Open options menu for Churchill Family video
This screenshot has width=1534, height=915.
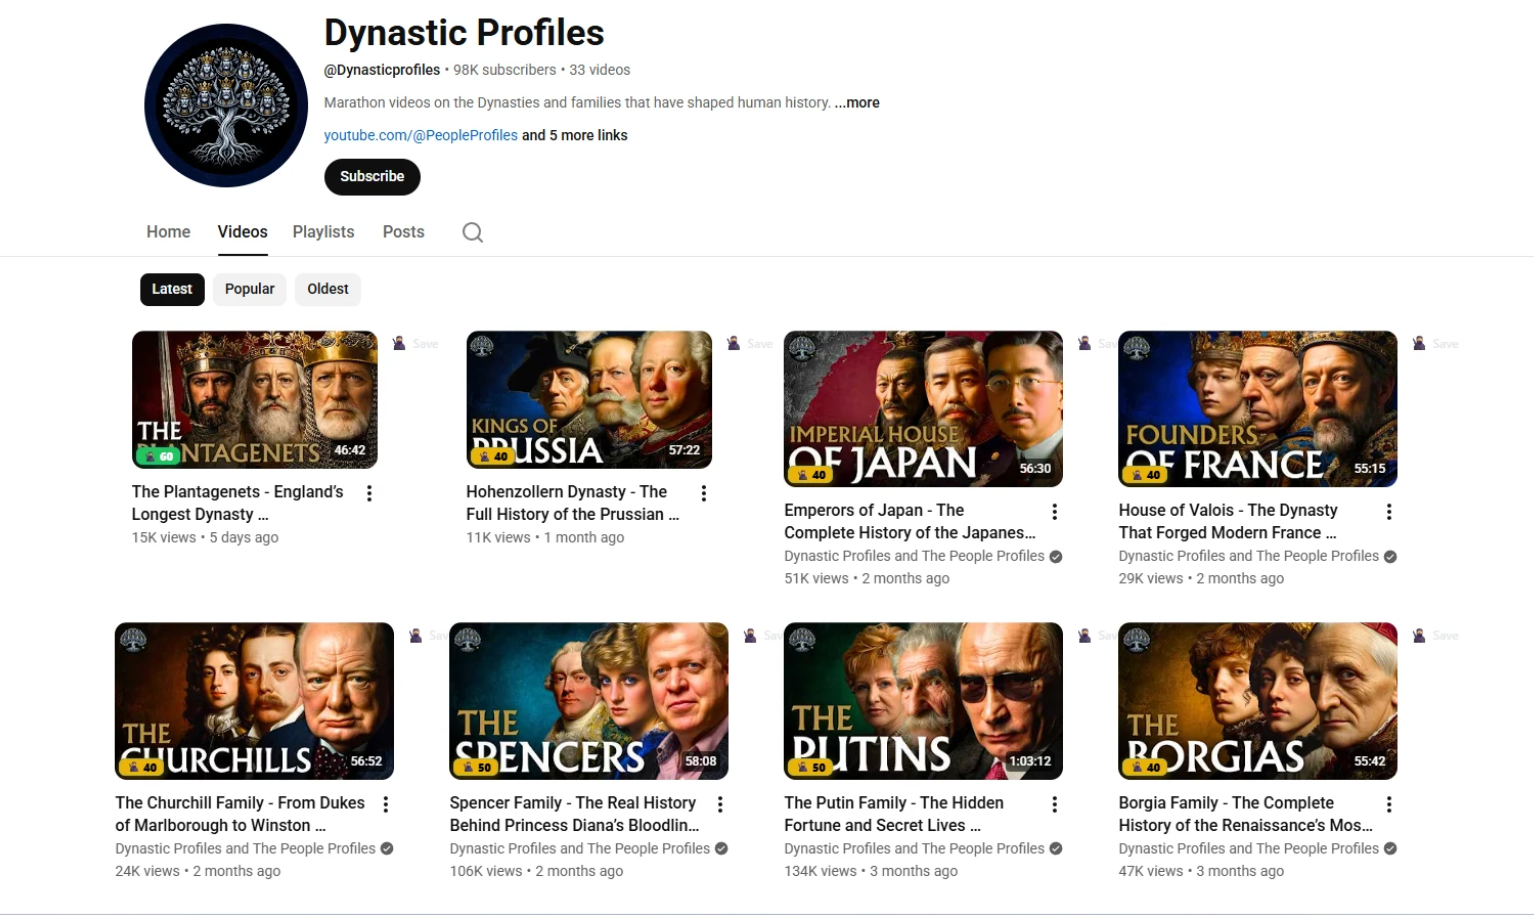click(386, 804)
